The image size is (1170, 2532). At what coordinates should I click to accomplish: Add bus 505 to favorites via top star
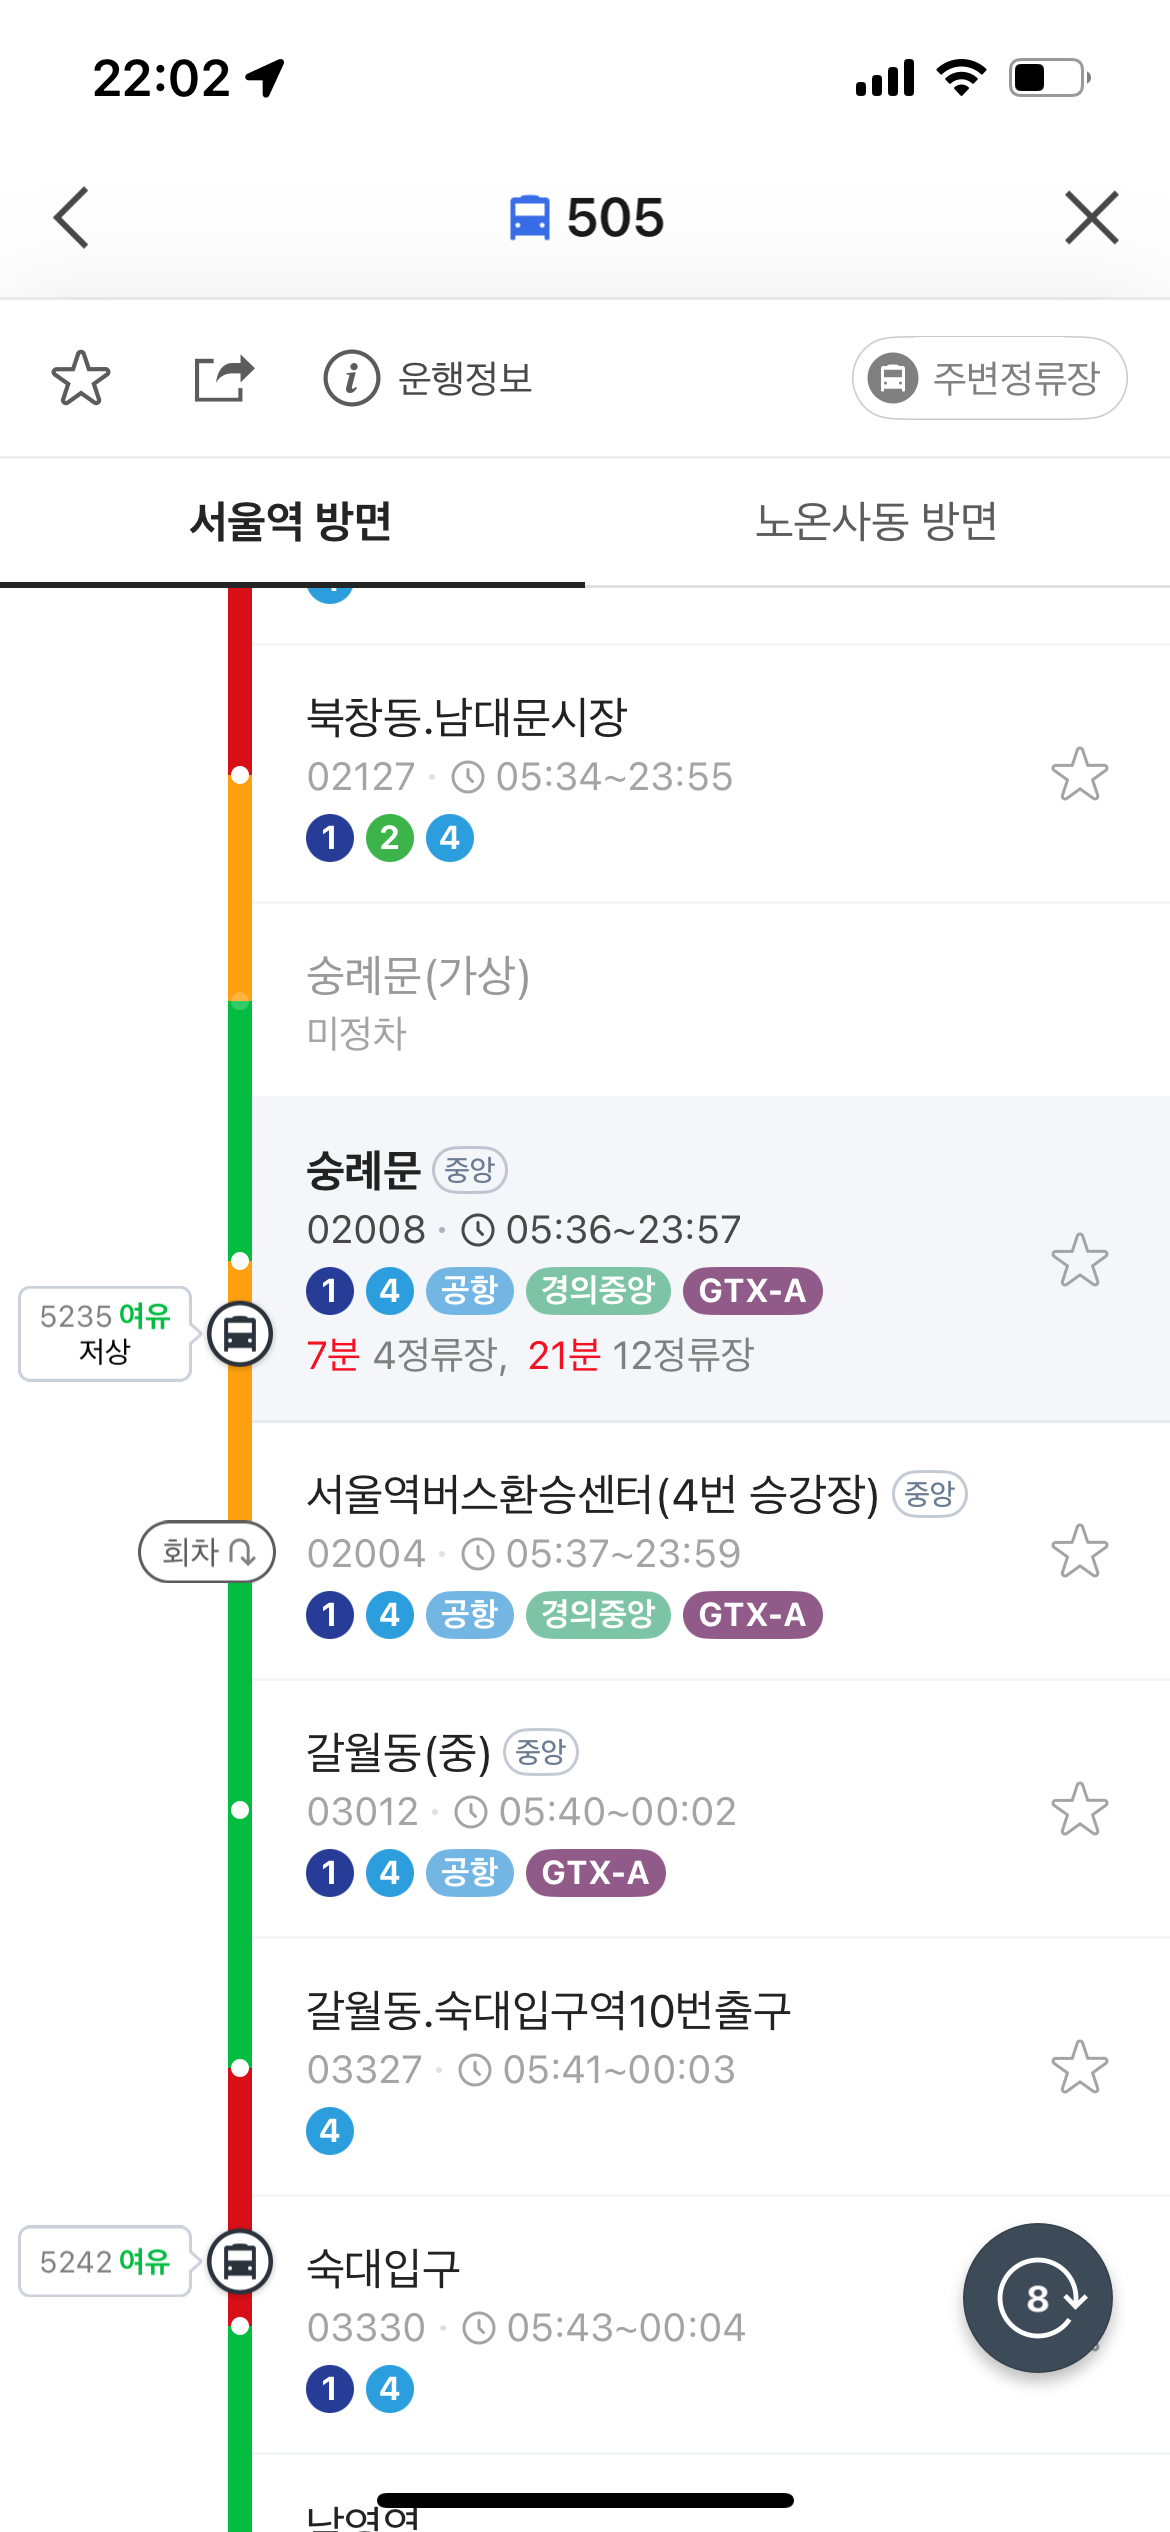[80, 378]
